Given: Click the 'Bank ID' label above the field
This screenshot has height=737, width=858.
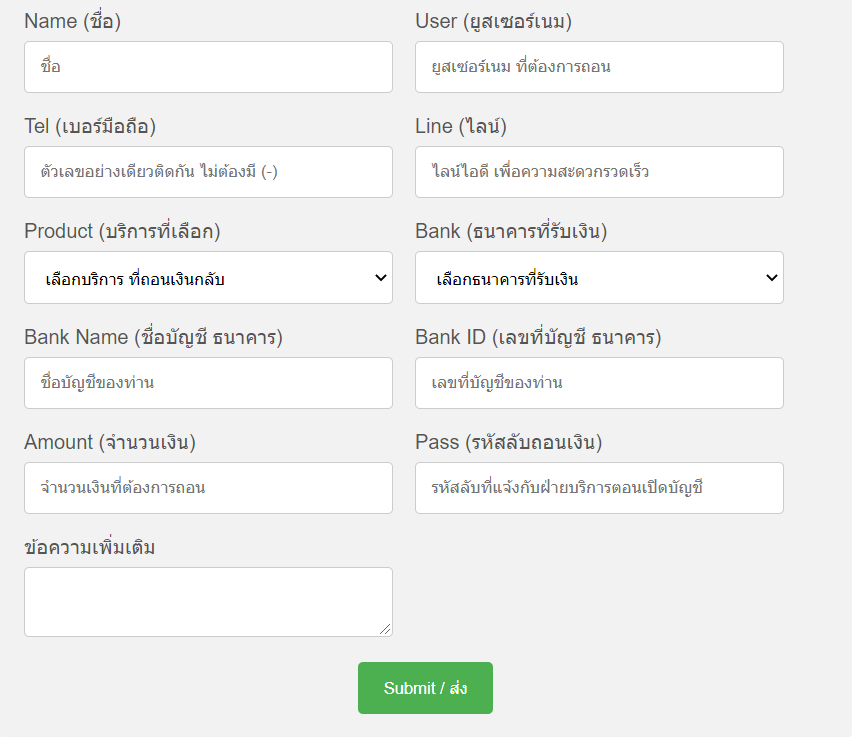Looking at the screenshot, I should tap(538, 337).
